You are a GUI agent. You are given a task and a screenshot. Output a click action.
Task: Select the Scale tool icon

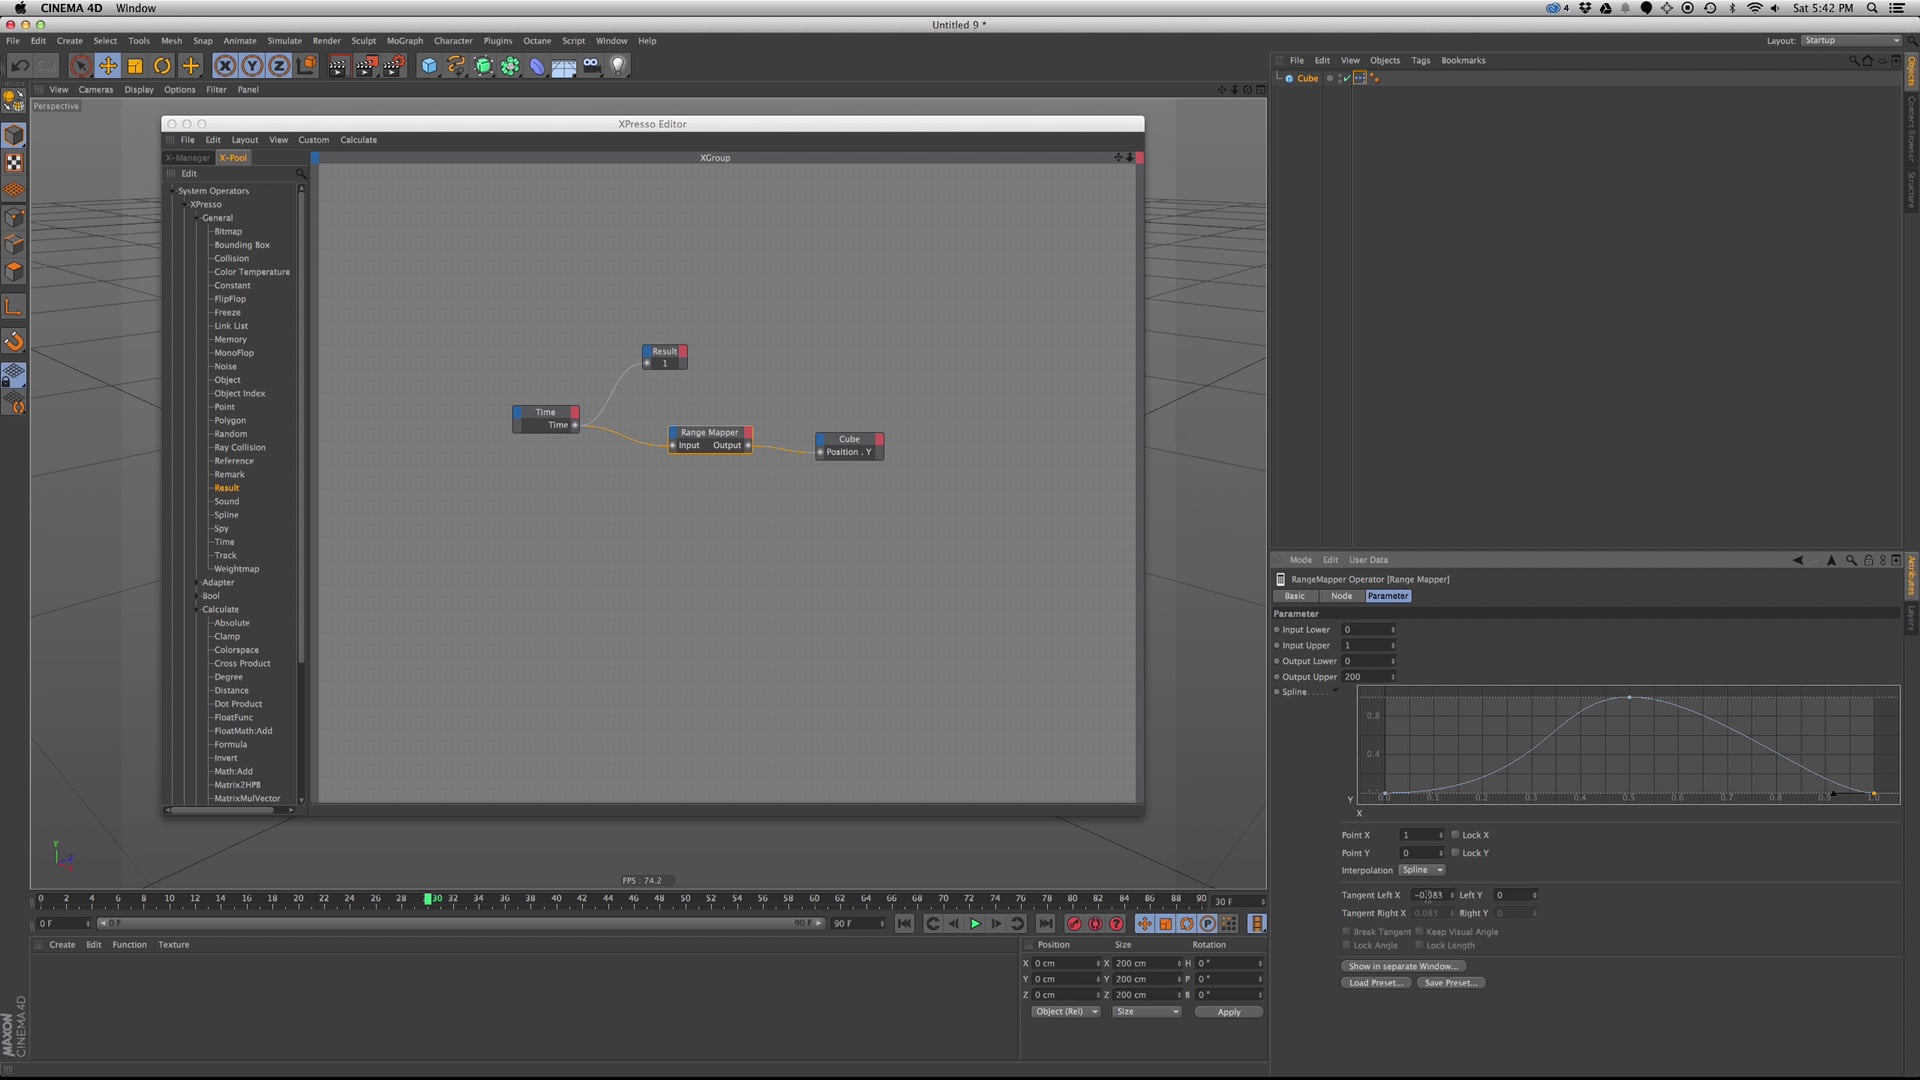tap(135, 66)
